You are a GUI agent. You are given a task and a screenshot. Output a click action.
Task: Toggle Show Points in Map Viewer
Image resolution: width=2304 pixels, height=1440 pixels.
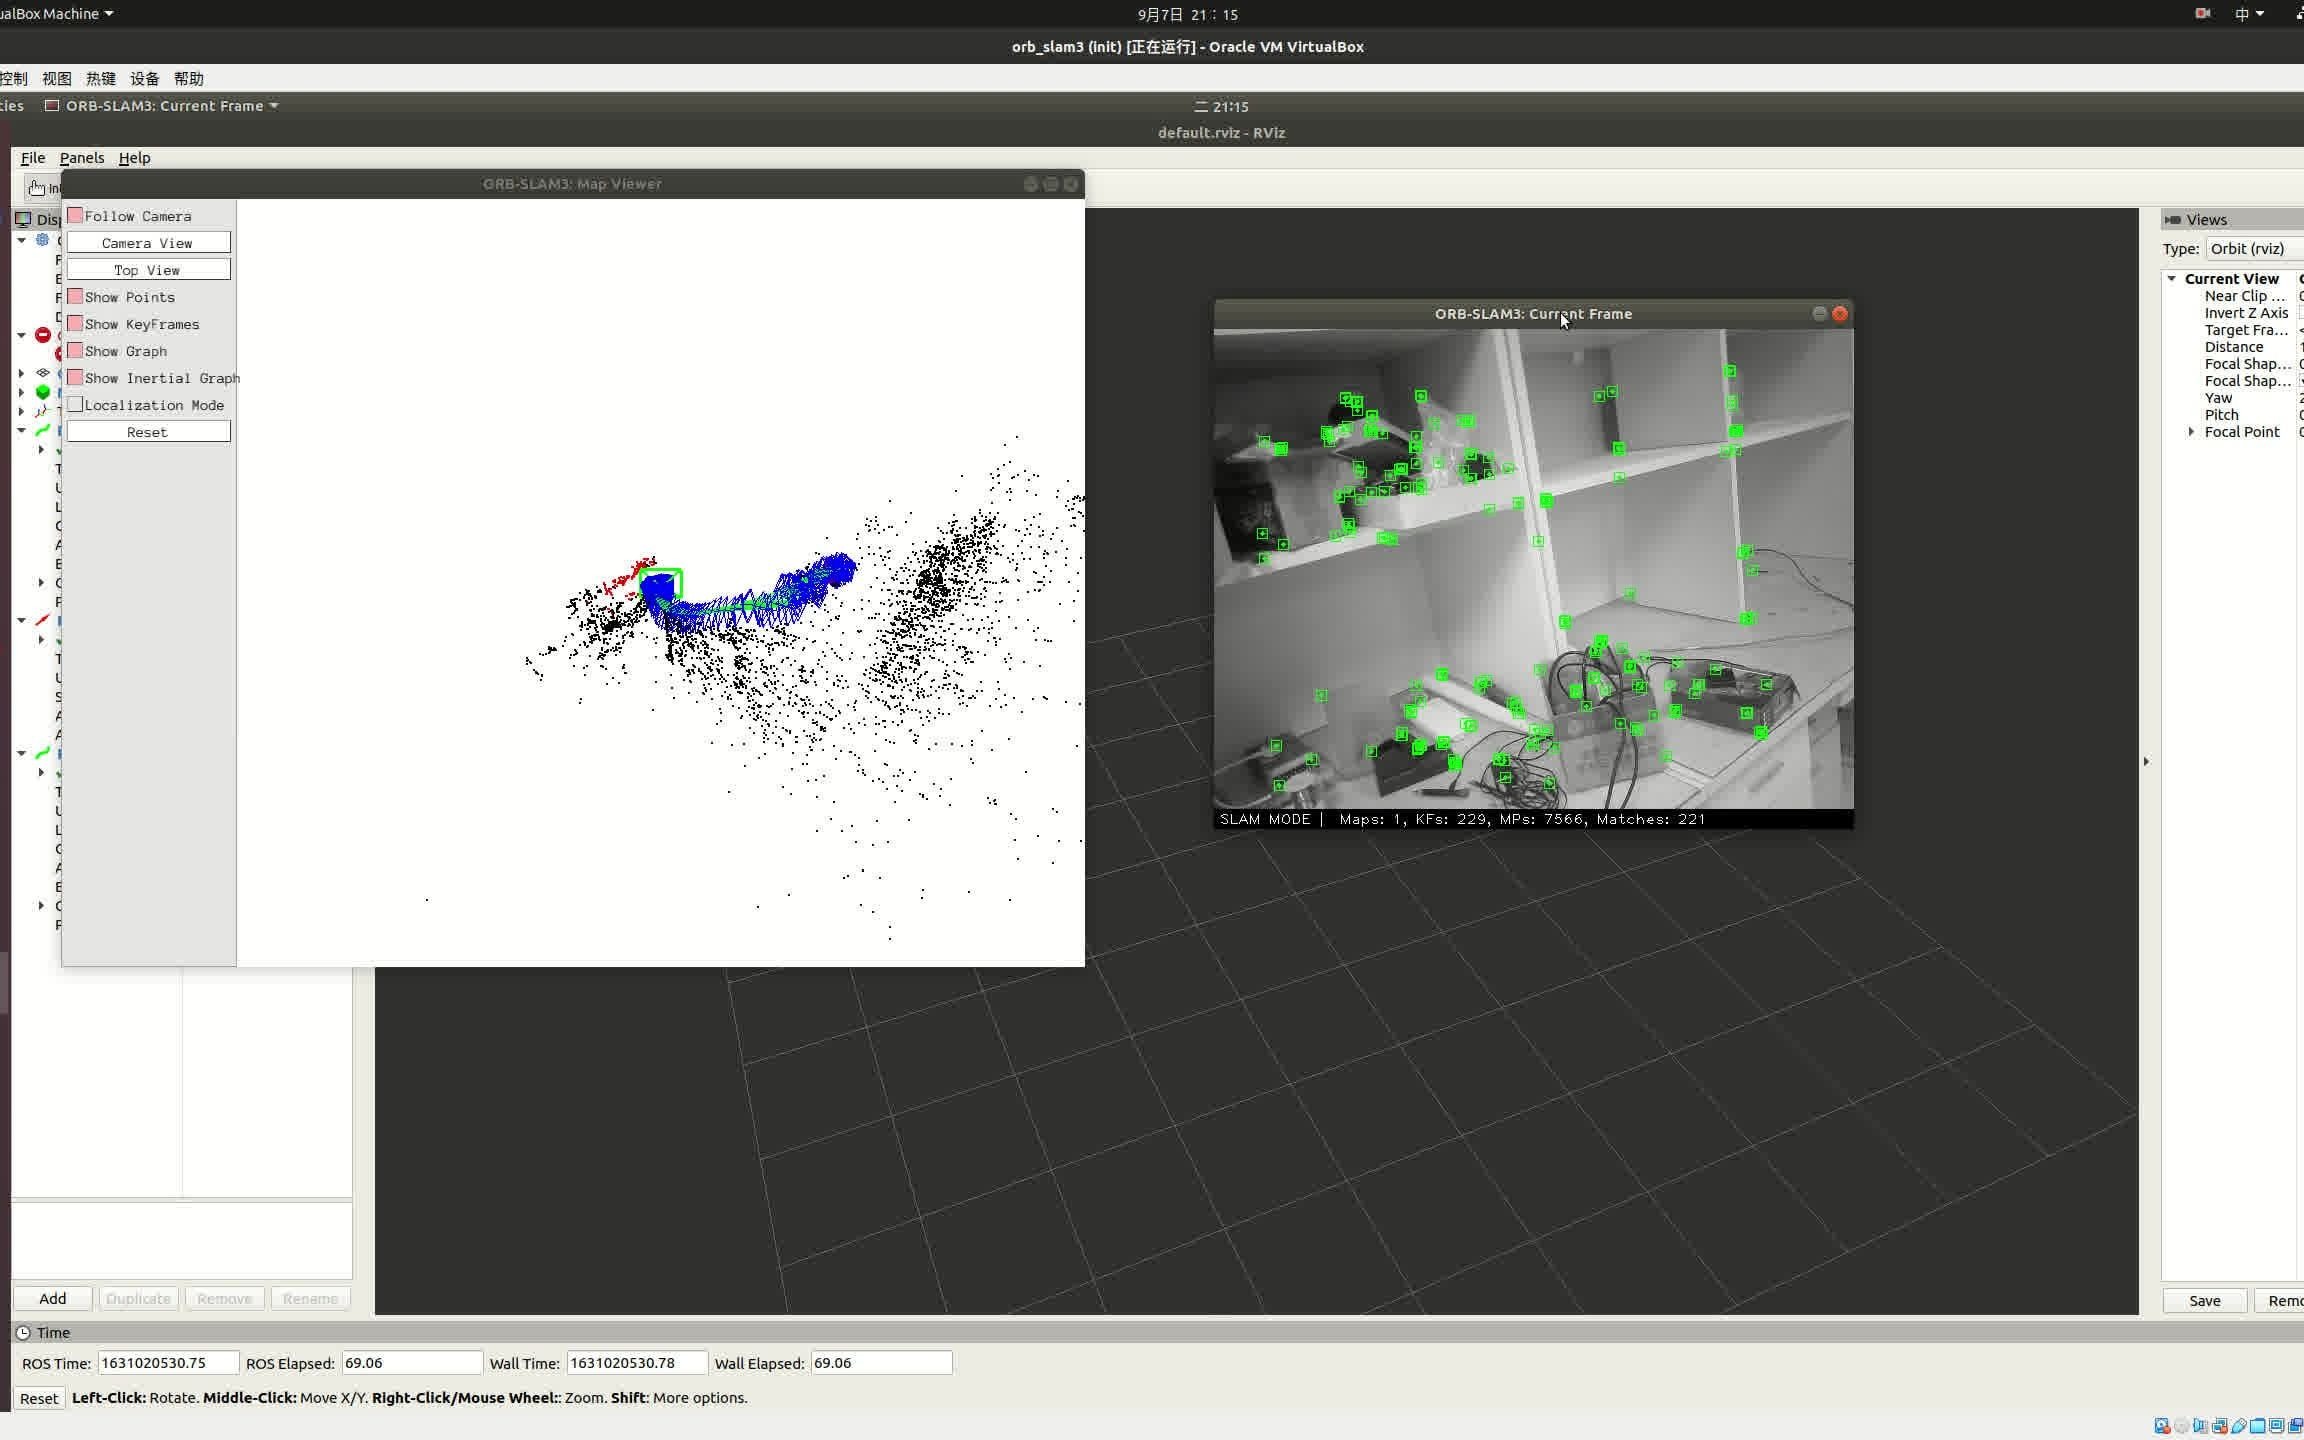[75, 296]
